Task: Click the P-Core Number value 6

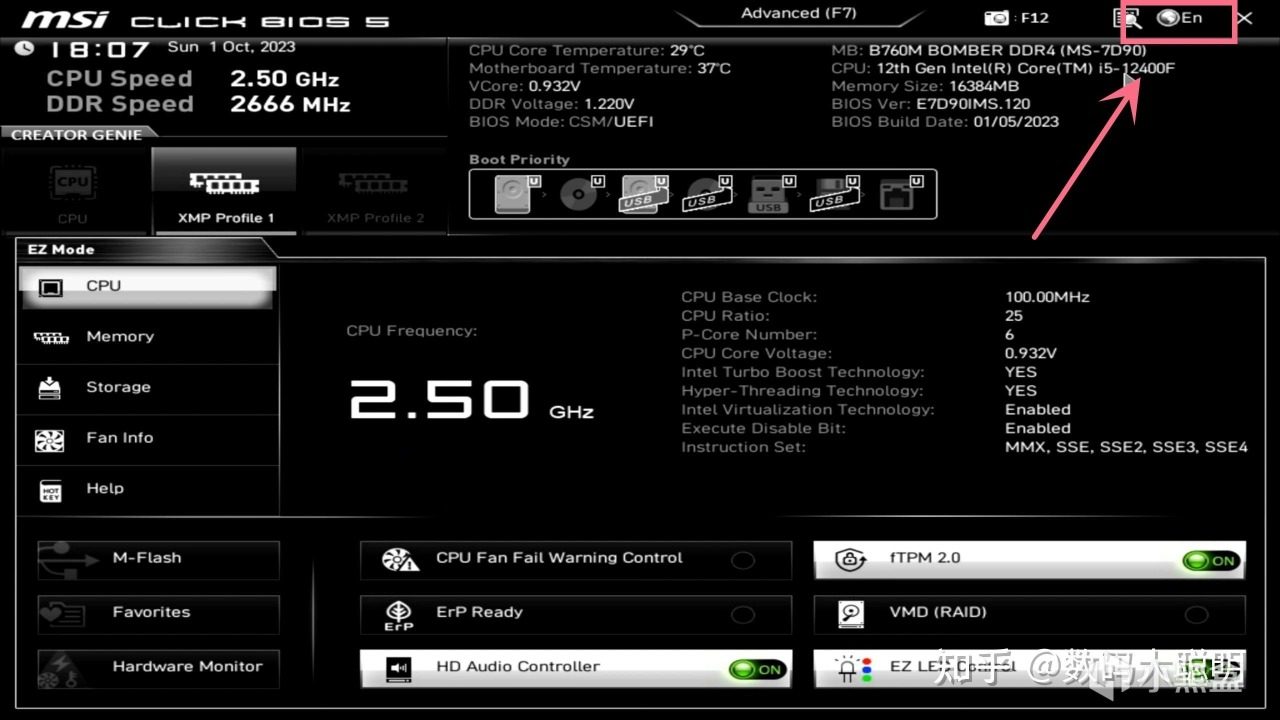Action: [1010, 335]
